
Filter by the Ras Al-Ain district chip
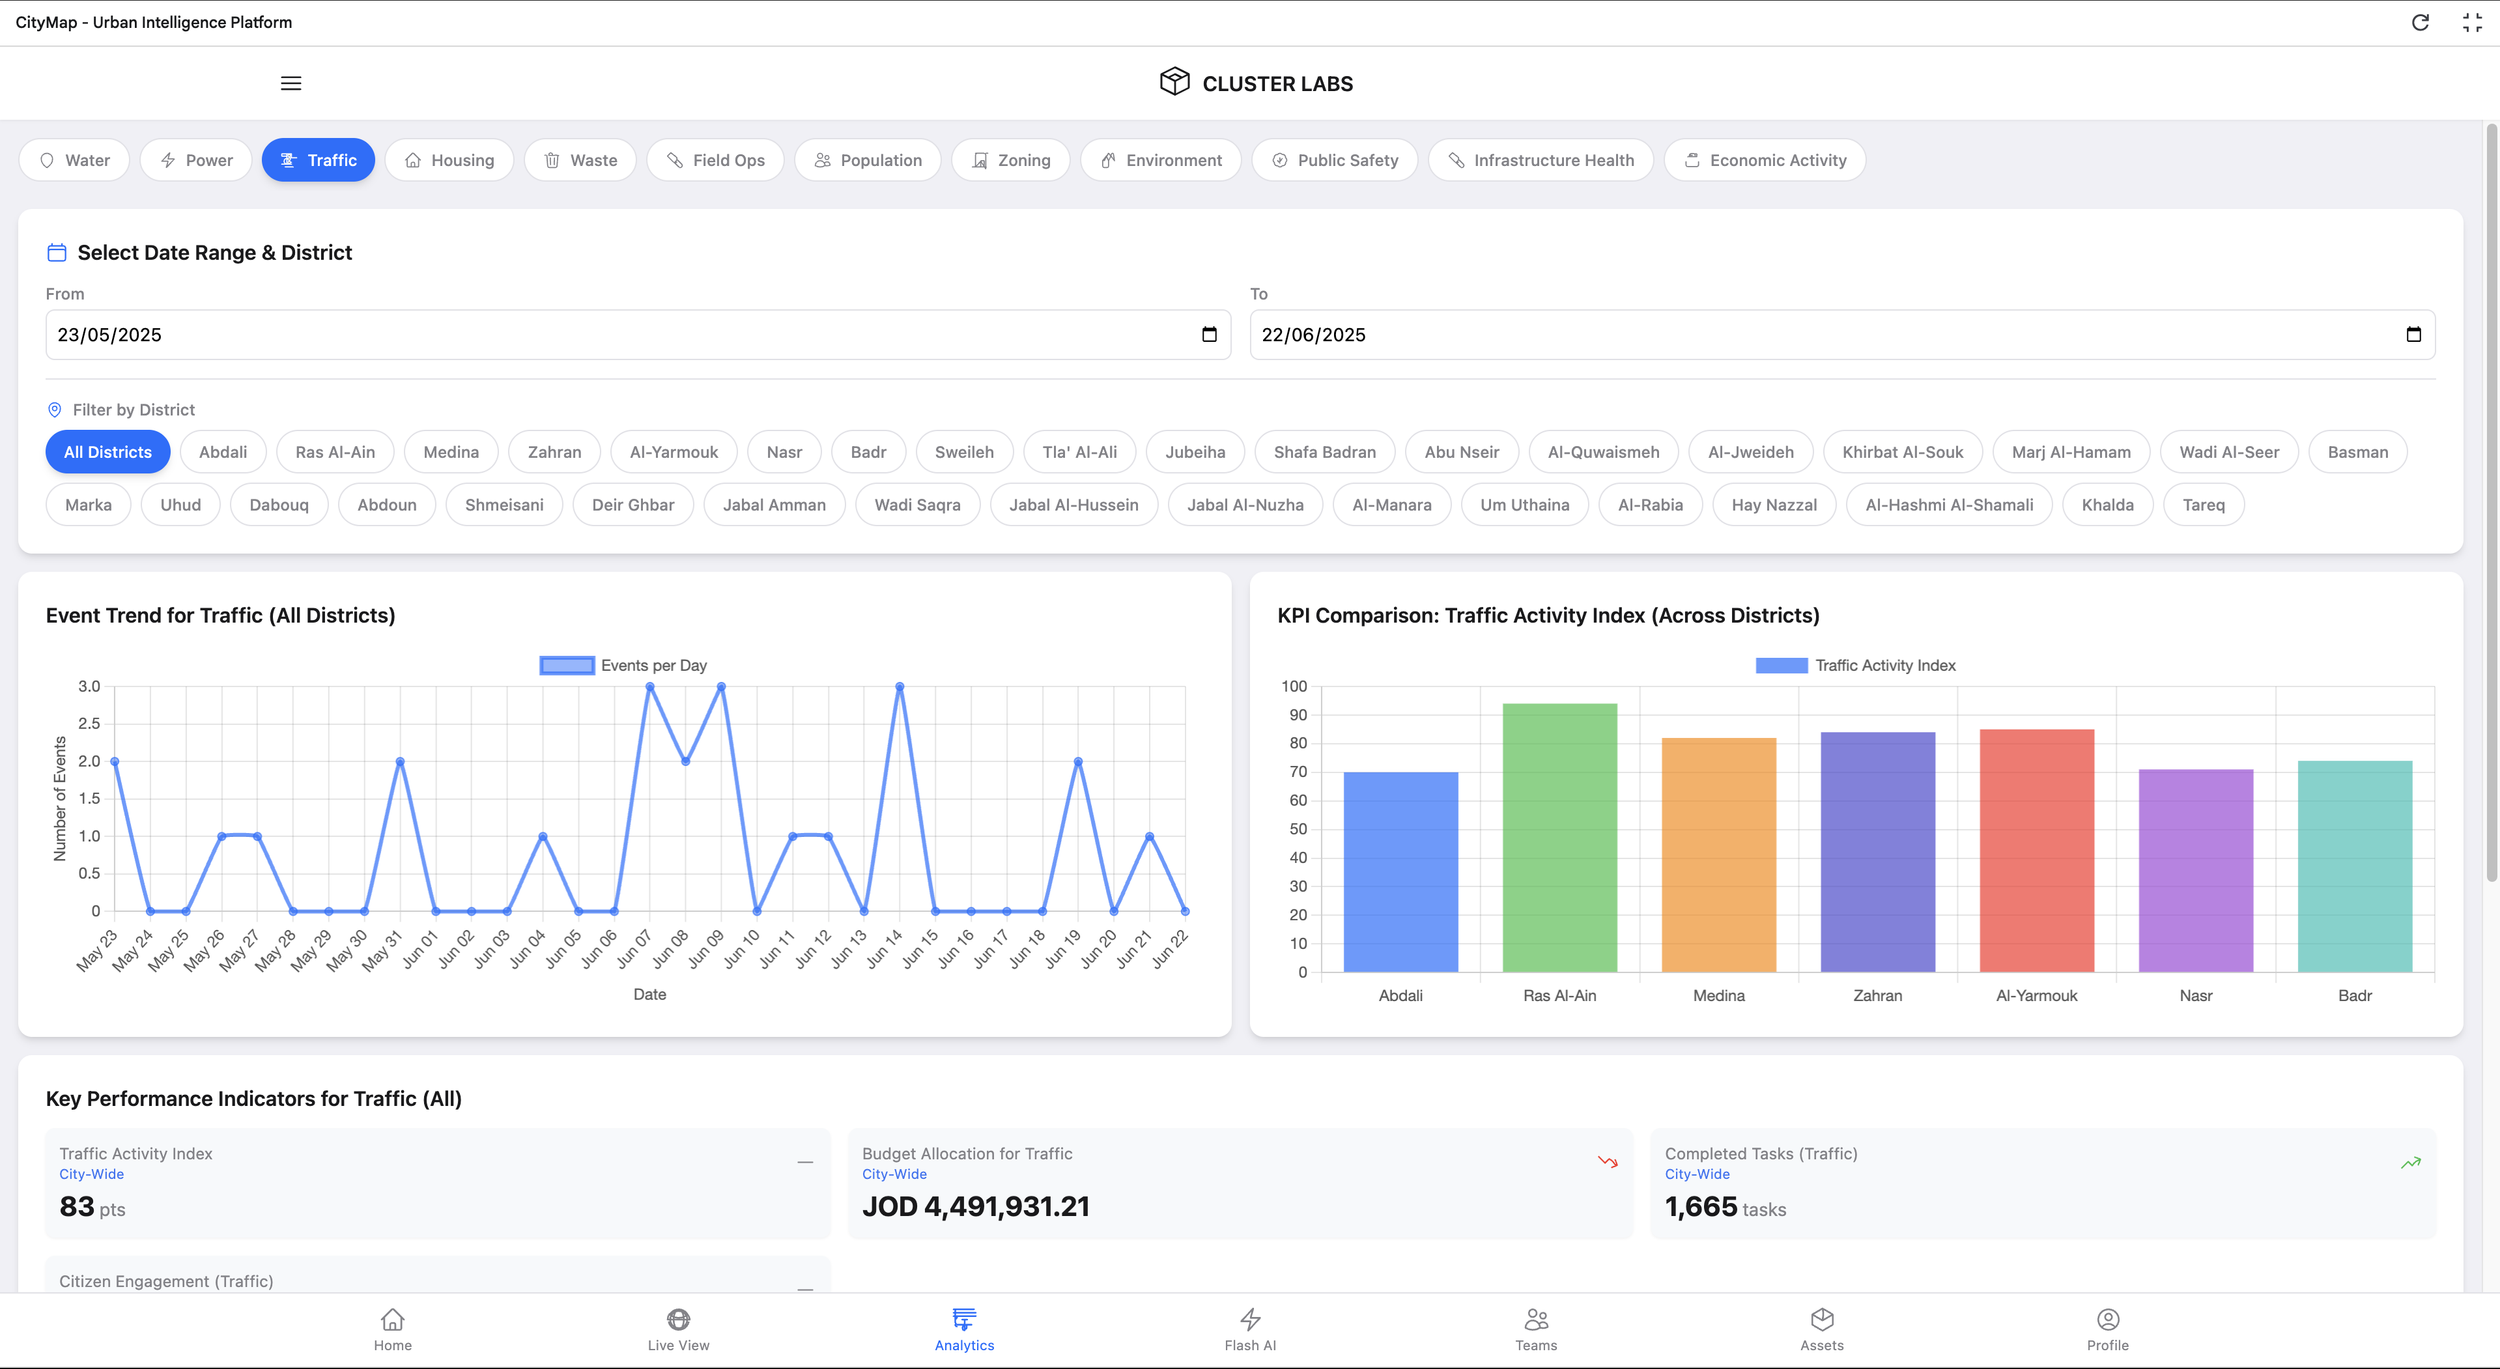tap(335, 452)
